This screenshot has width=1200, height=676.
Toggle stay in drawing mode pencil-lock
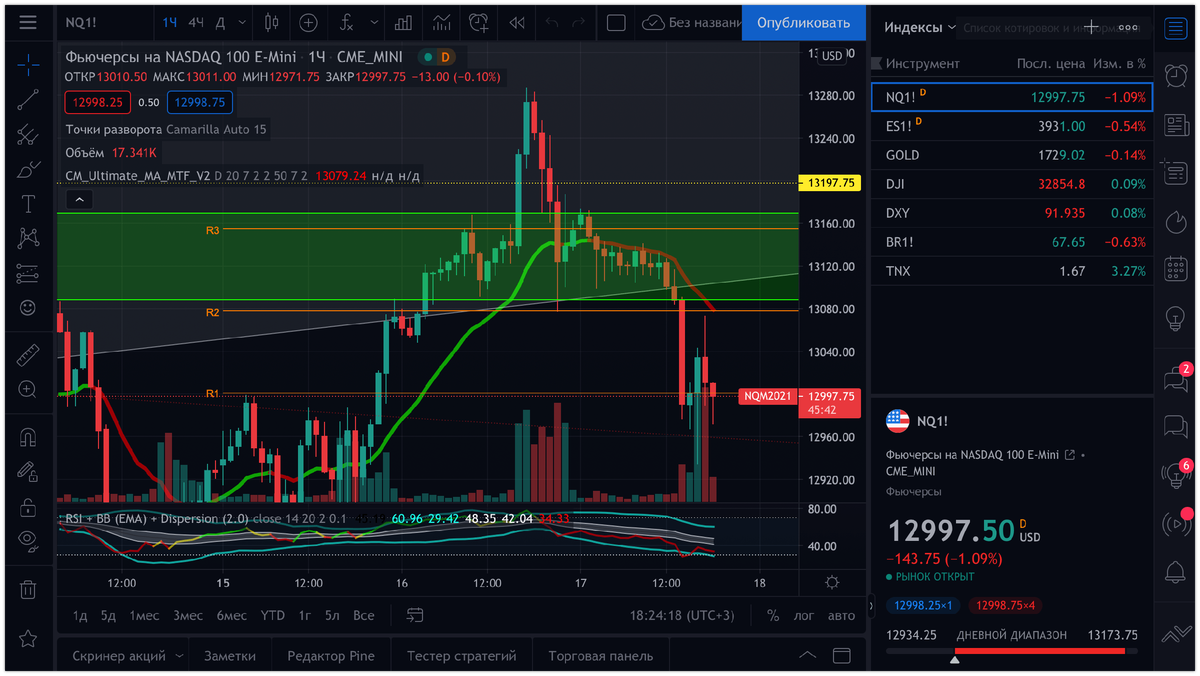pyautogui.click(x=28, y=471)
